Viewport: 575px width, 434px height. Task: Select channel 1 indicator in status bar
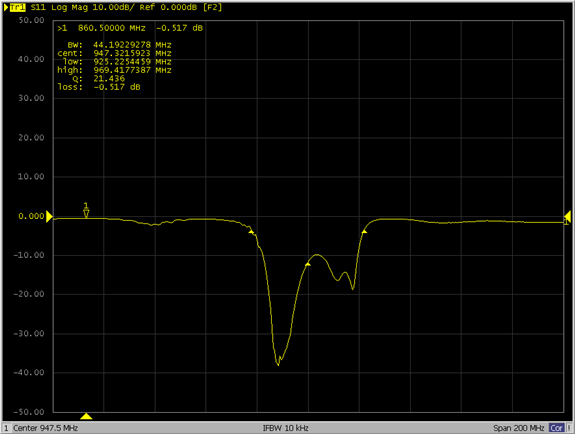click(x=6, y=428)
